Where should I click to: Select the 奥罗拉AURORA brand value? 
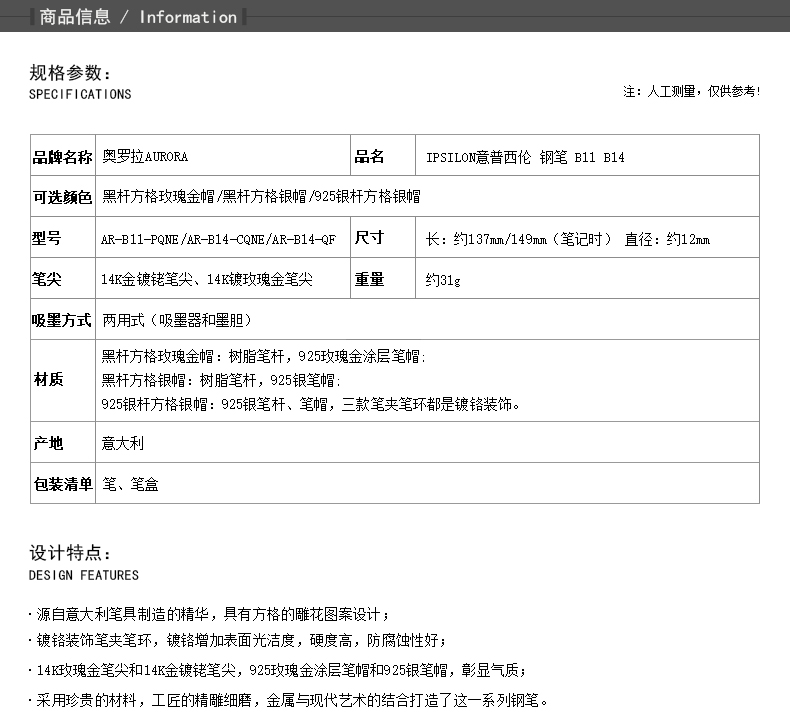[145, 157]
